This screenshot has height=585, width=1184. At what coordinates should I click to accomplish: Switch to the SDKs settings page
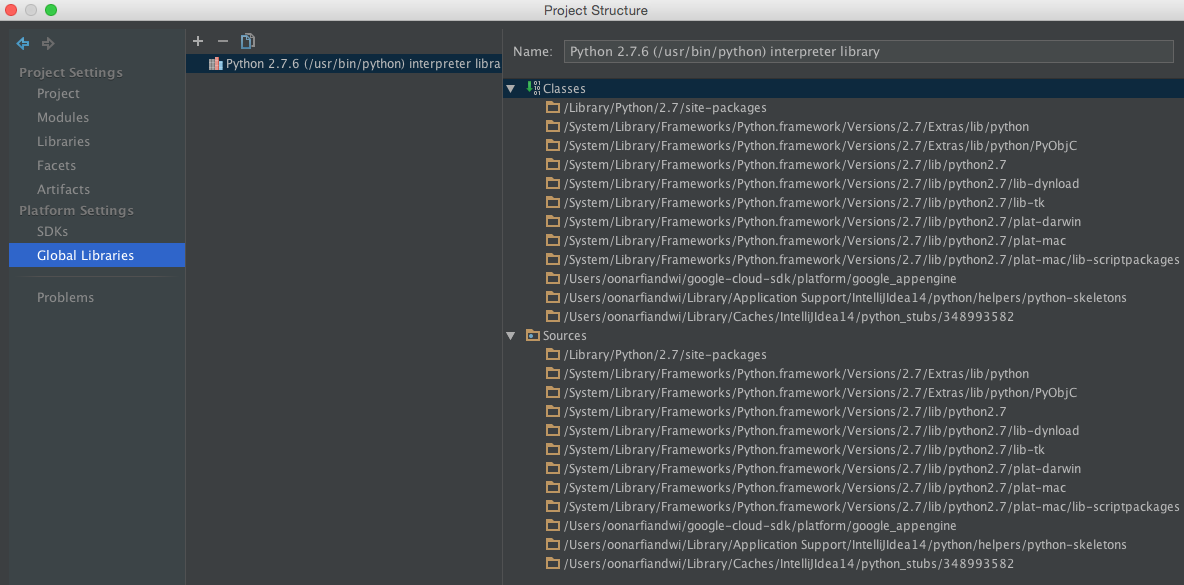click(52, 231)
